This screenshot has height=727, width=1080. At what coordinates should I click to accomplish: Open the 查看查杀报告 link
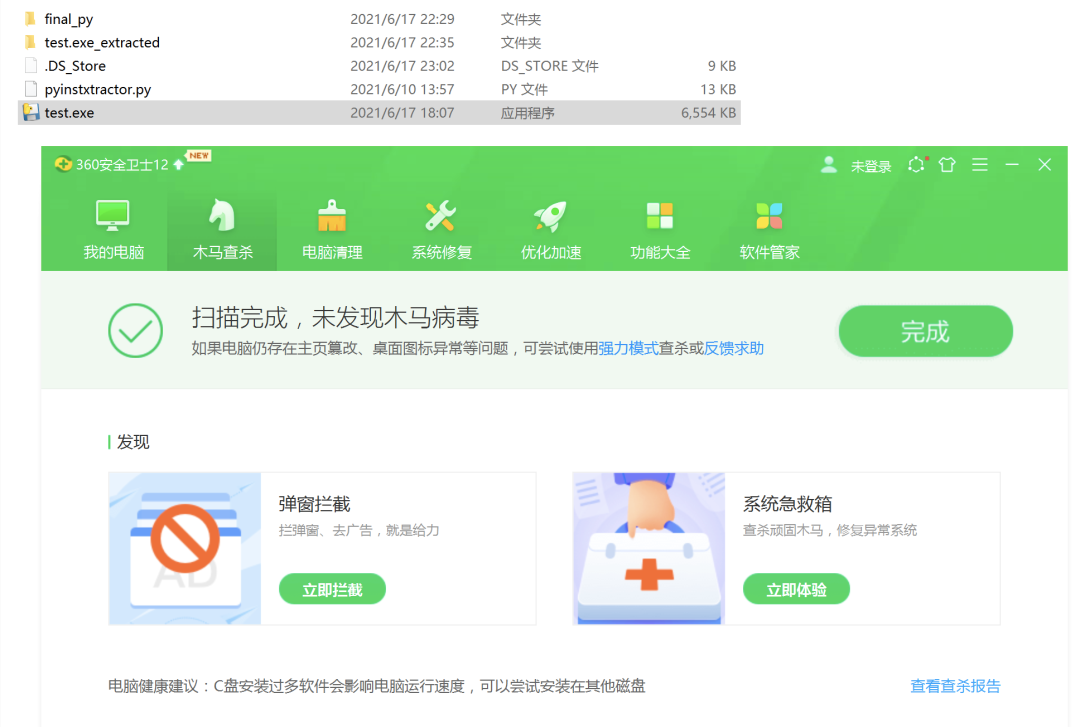(955, 686)
